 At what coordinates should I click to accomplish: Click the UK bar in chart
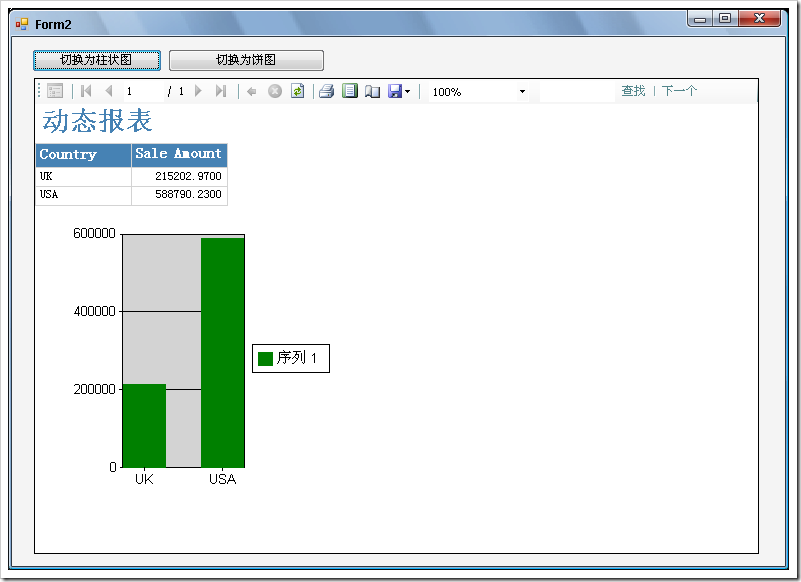coord(145,425)
